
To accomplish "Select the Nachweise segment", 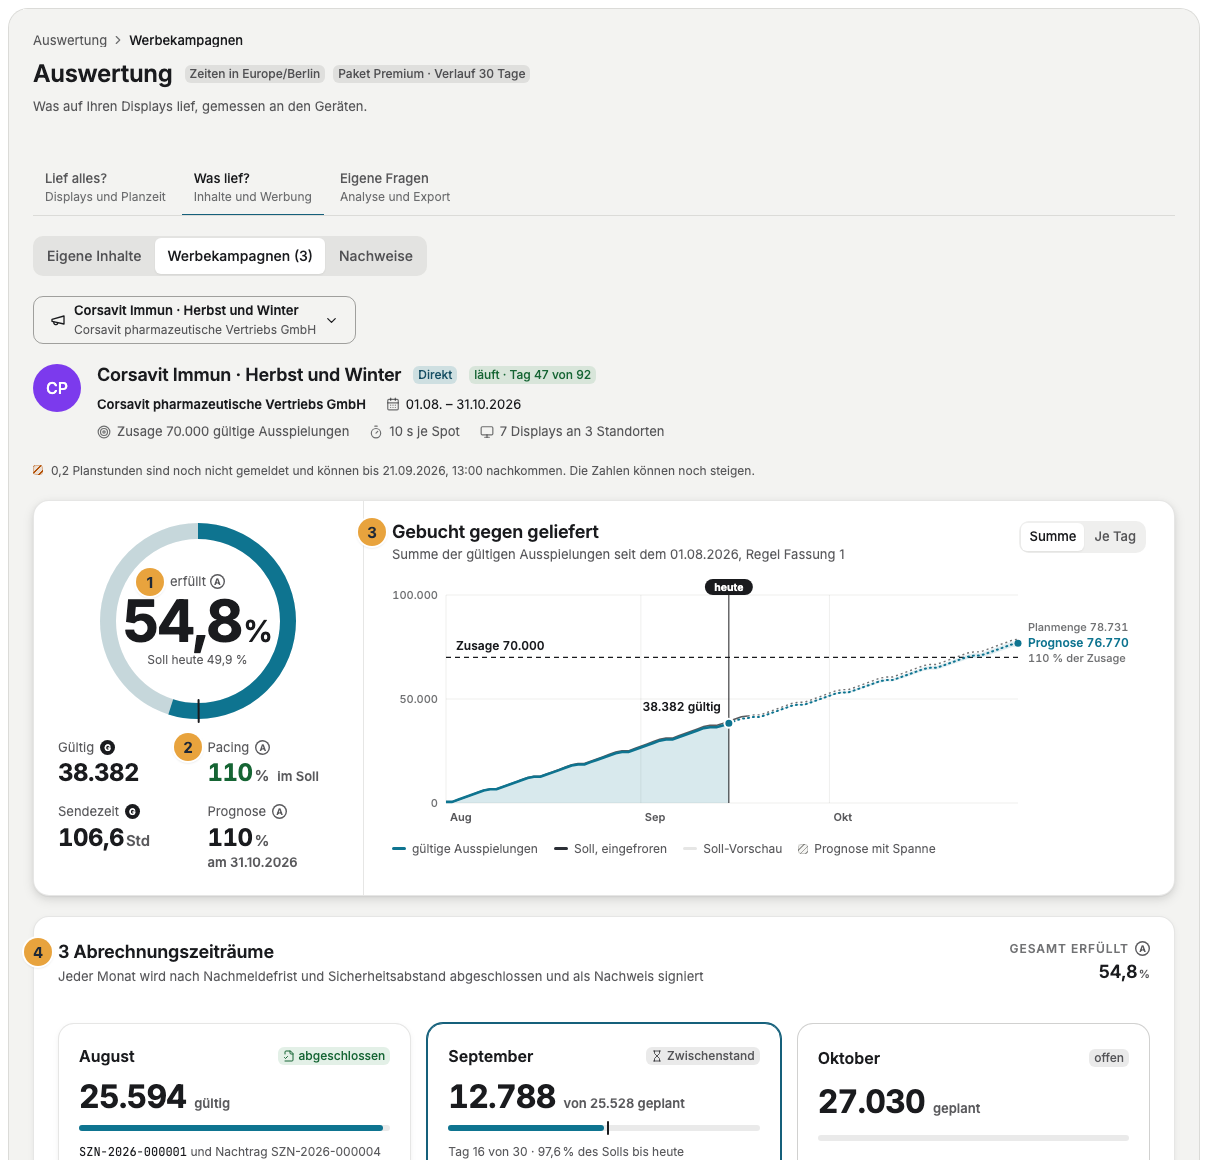I will 376,256.
